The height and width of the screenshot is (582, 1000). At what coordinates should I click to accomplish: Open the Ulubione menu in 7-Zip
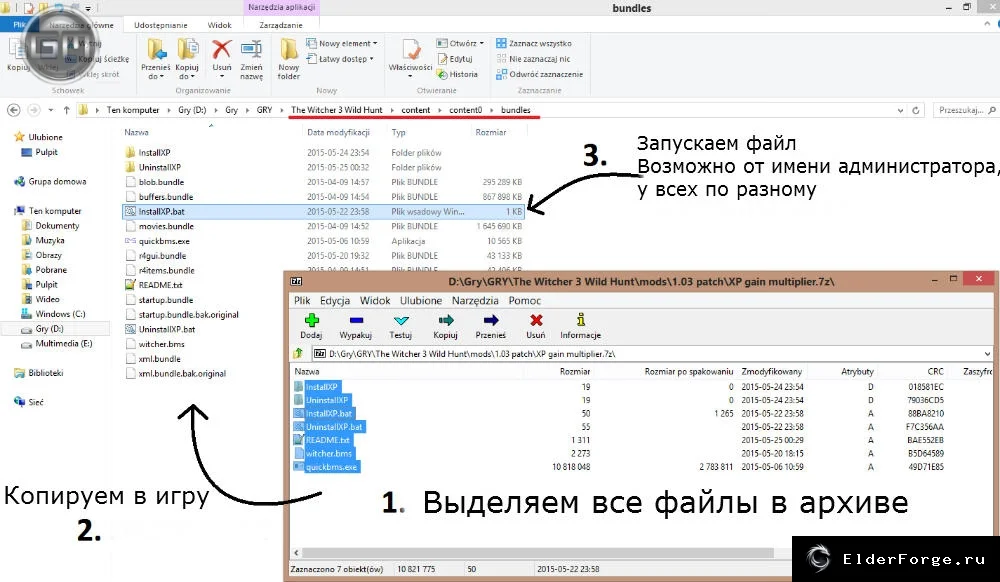421,300
